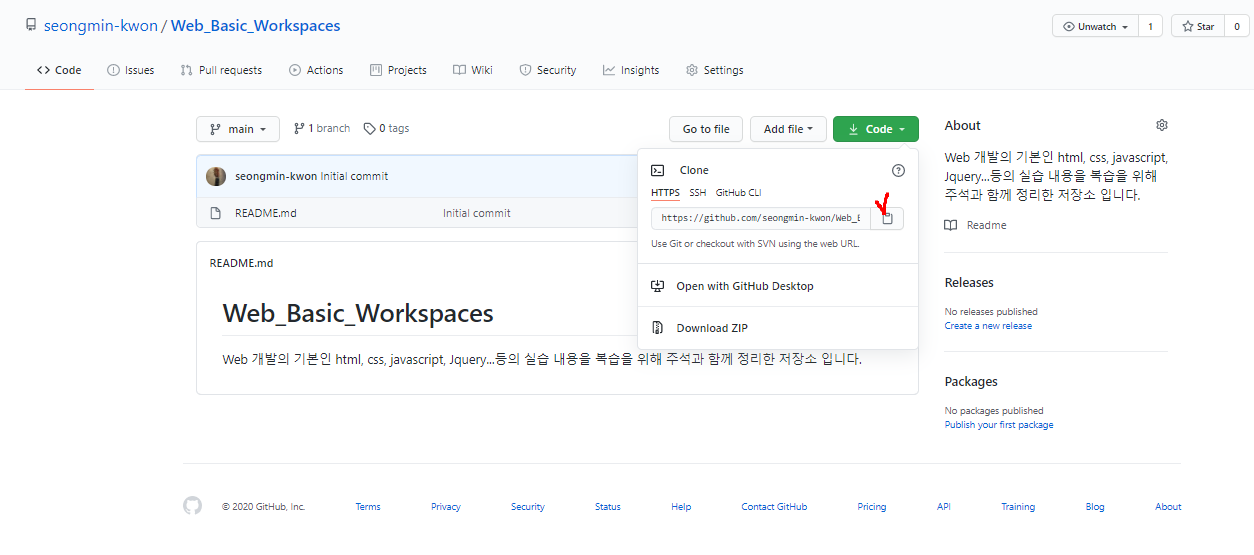Open the clone help question mark icon
The image size is (1254, 555).
tap(898, 170)
